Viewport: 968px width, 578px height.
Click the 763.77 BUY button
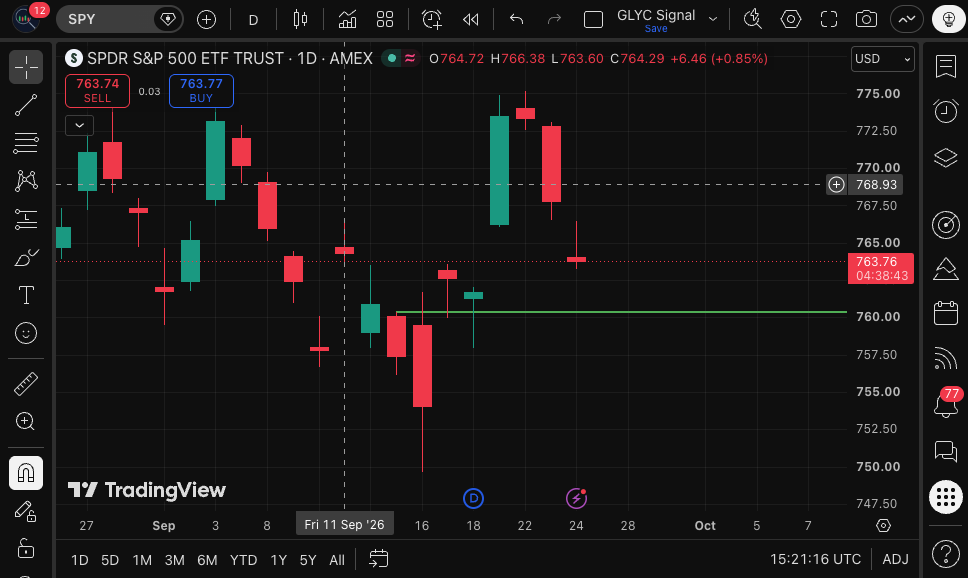201,91
